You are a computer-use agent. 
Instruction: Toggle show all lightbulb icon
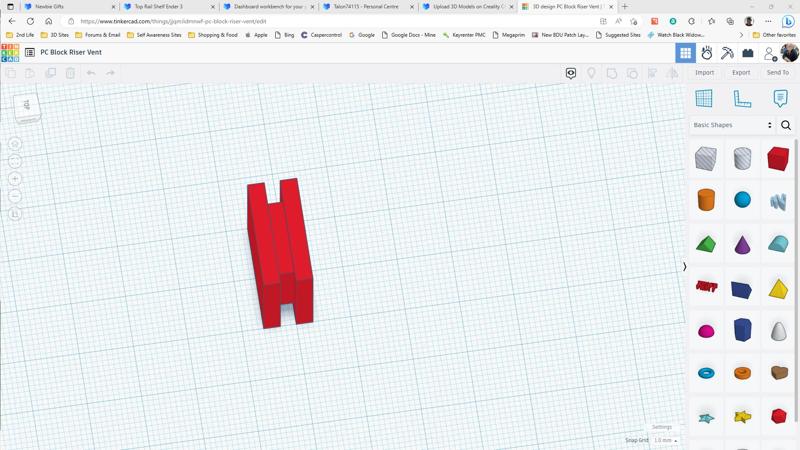pos(591,73)
